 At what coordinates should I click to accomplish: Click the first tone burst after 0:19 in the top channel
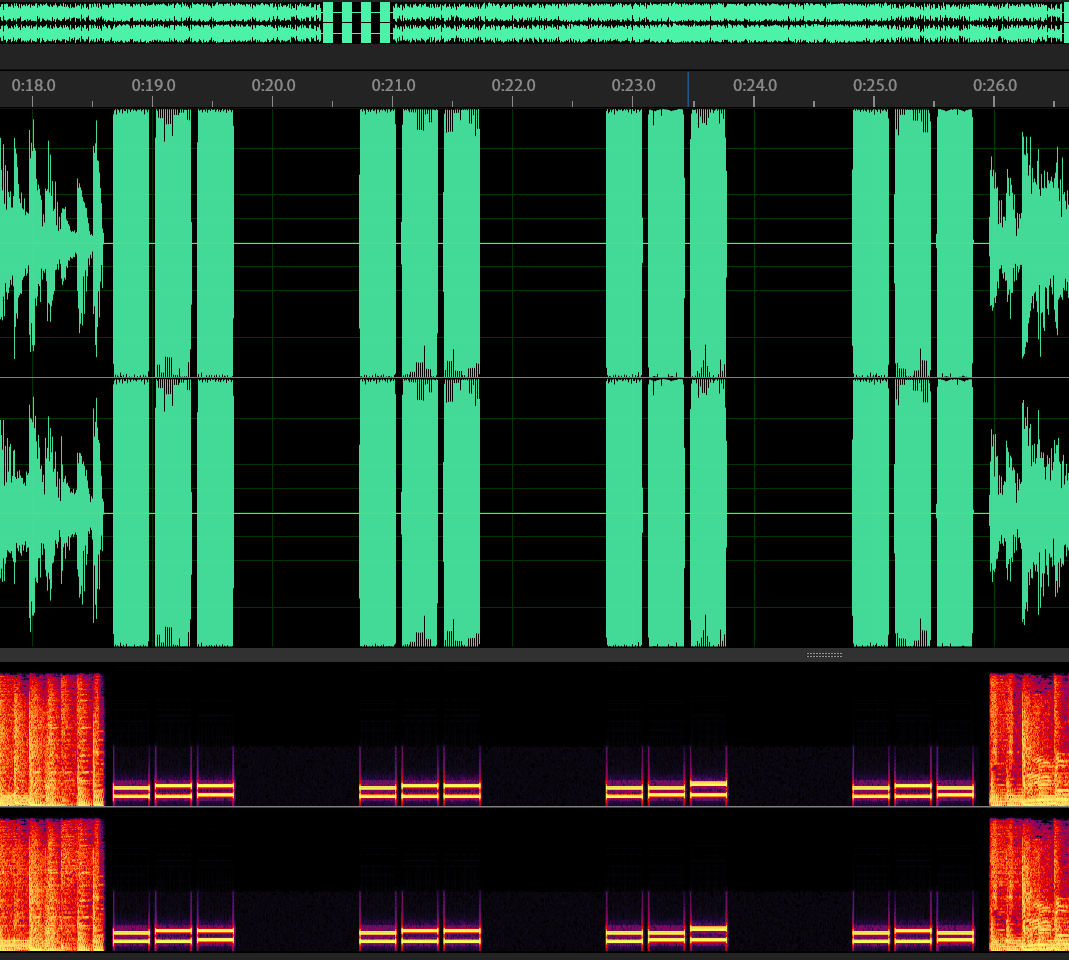[x=172, y=240]
